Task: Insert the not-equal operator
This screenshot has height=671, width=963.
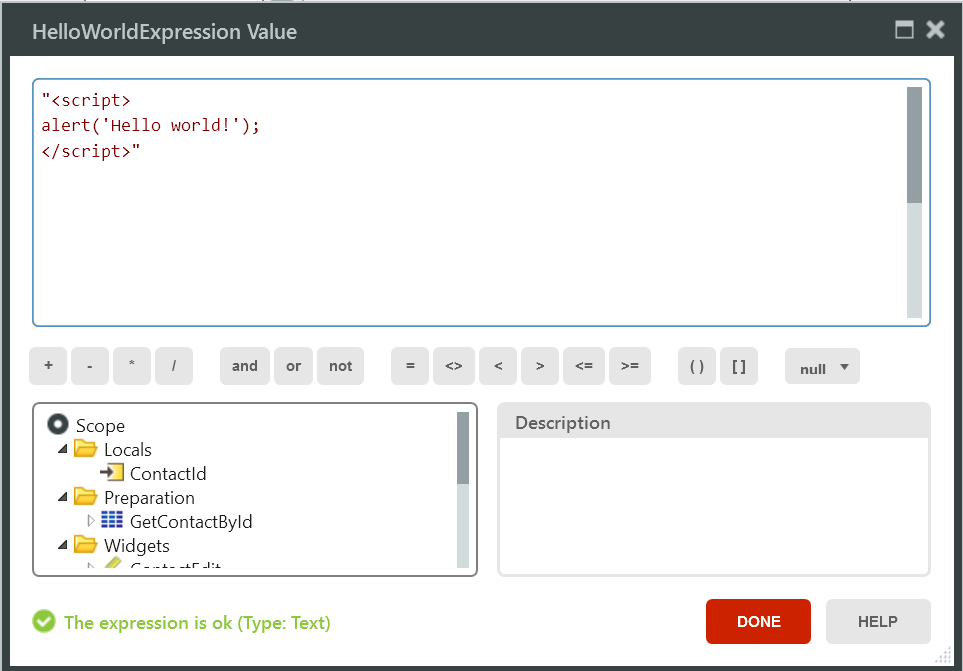Action: [454, 366]
